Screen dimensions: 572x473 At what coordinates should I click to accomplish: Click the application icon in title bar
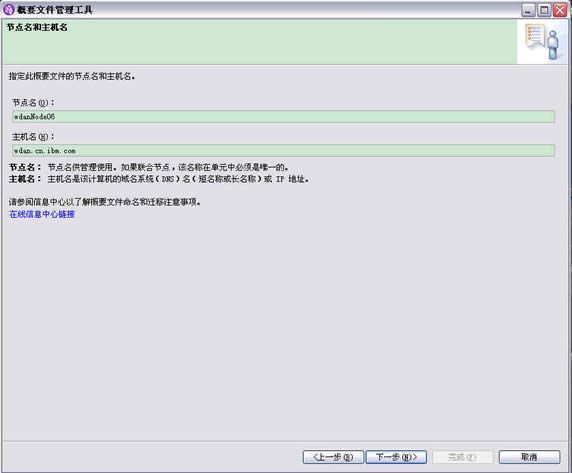tap(8, 9)
